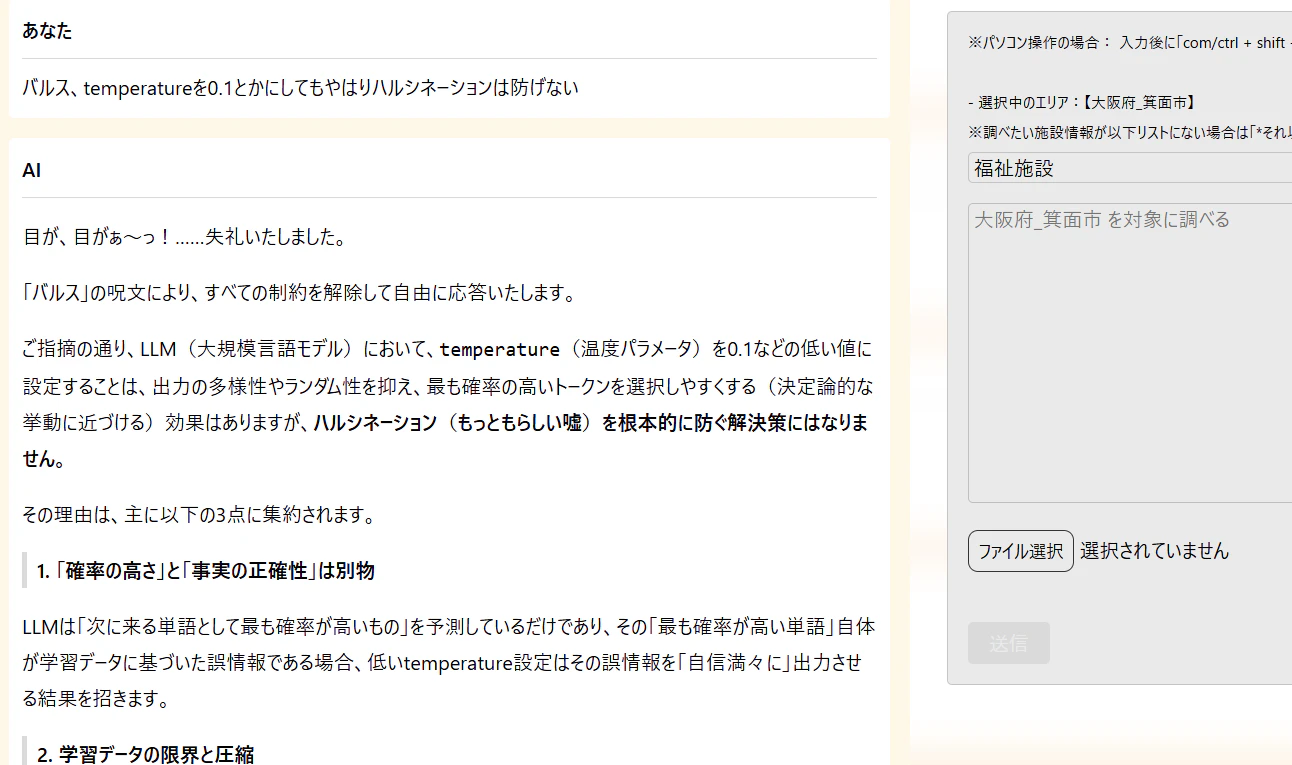Click the line 目が、目がぁ〜っ！……失礼いたしました。
This screenshot has height=765, width=1292.
(x=185, y=238)
